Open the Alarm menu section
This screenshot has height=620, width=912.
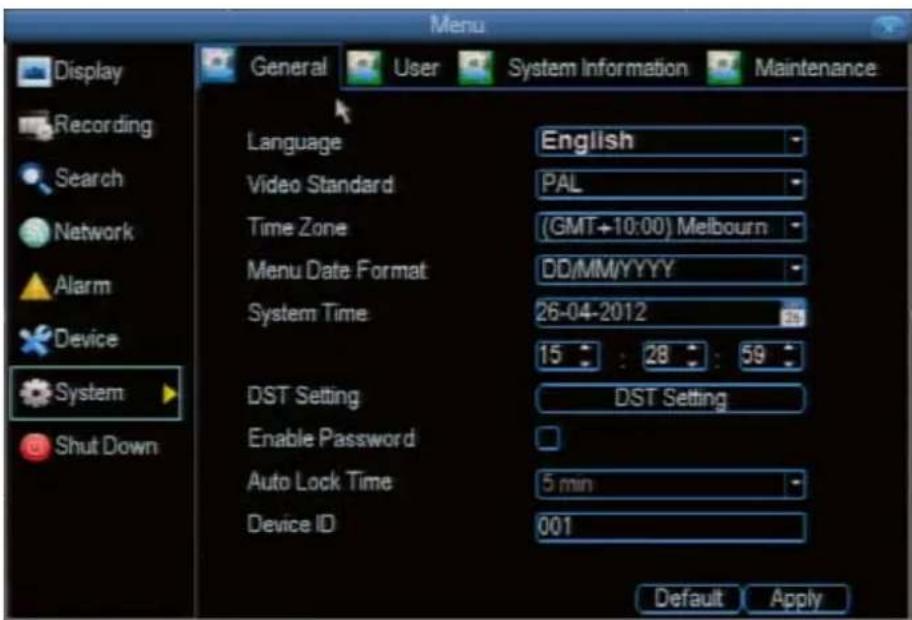pyautogui.click(x=65, y=286)
